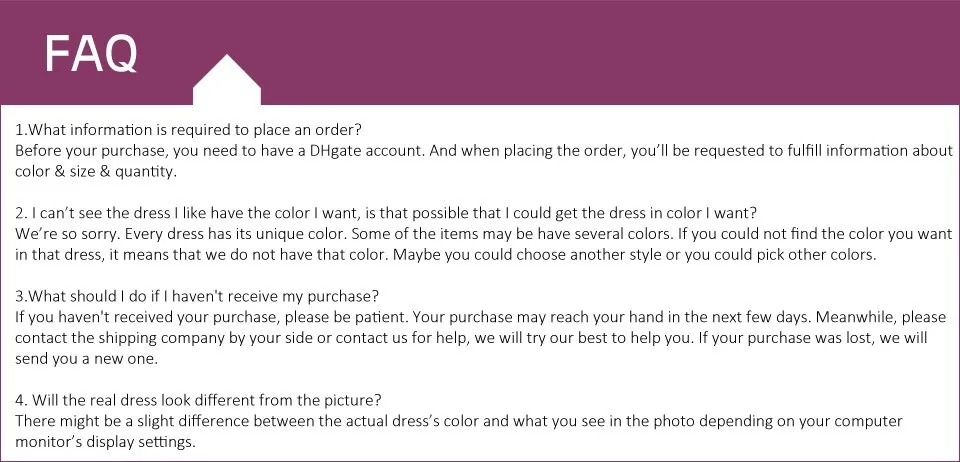
Task: Select question 1 about order information
Action: 189,130
